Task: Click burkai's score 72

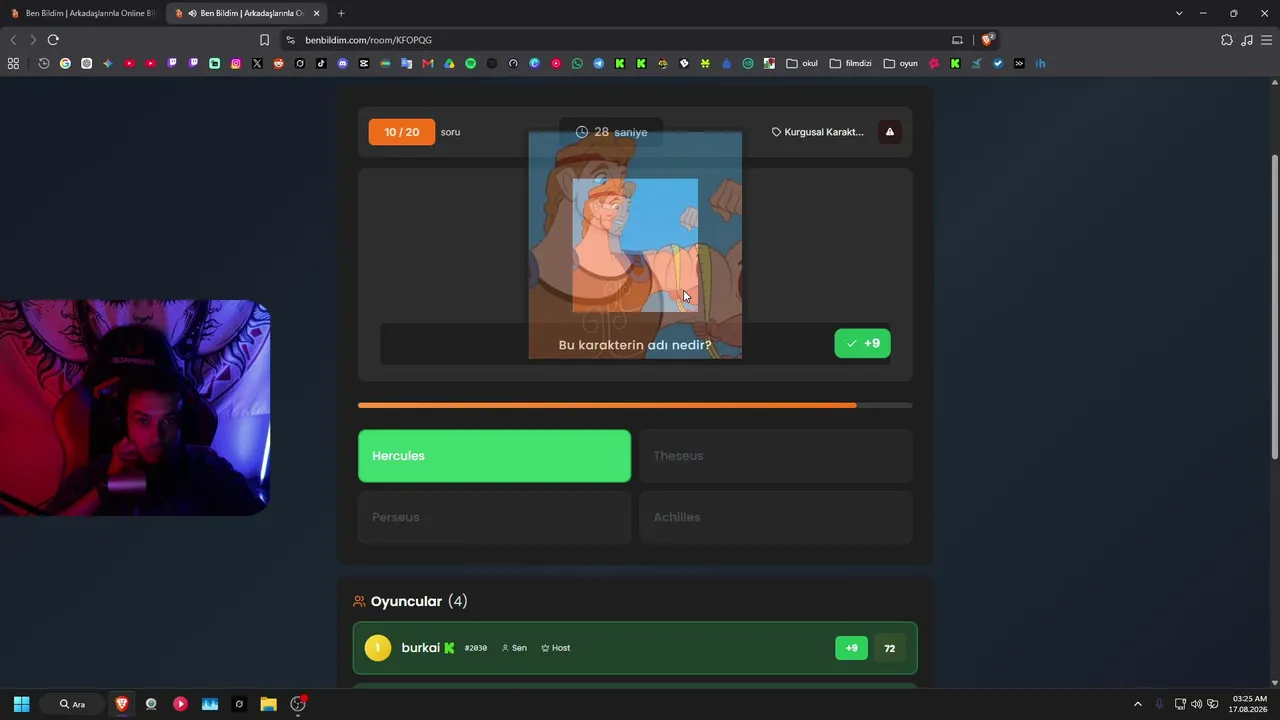Action: click(890, 648)
